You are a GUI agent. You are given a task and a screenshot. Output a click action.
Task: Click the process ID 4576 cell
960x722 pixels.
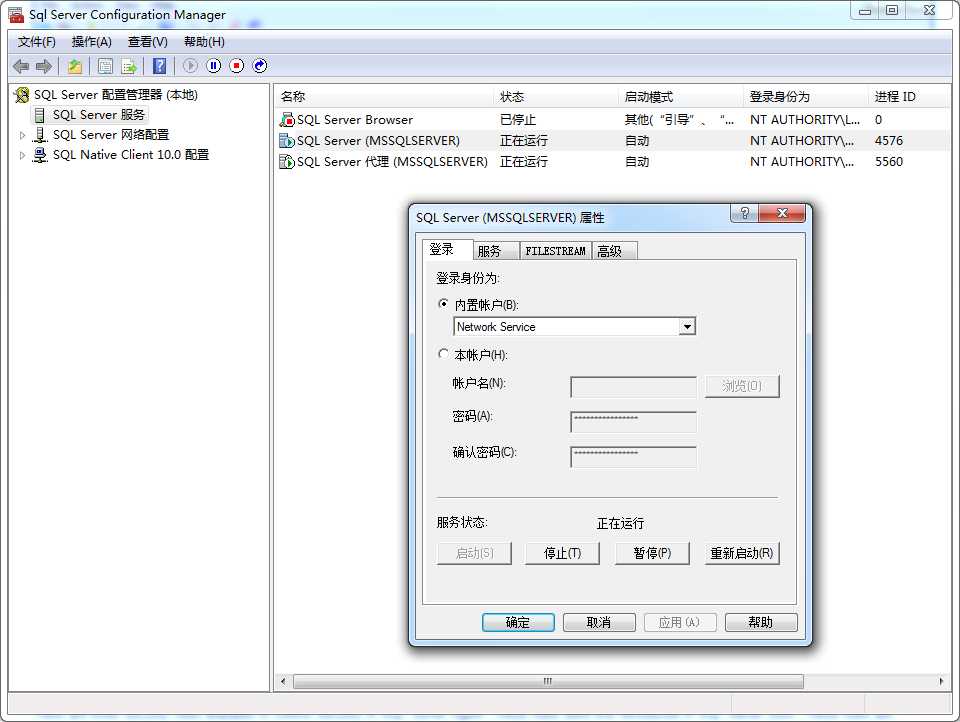click(x=889, y=141)
